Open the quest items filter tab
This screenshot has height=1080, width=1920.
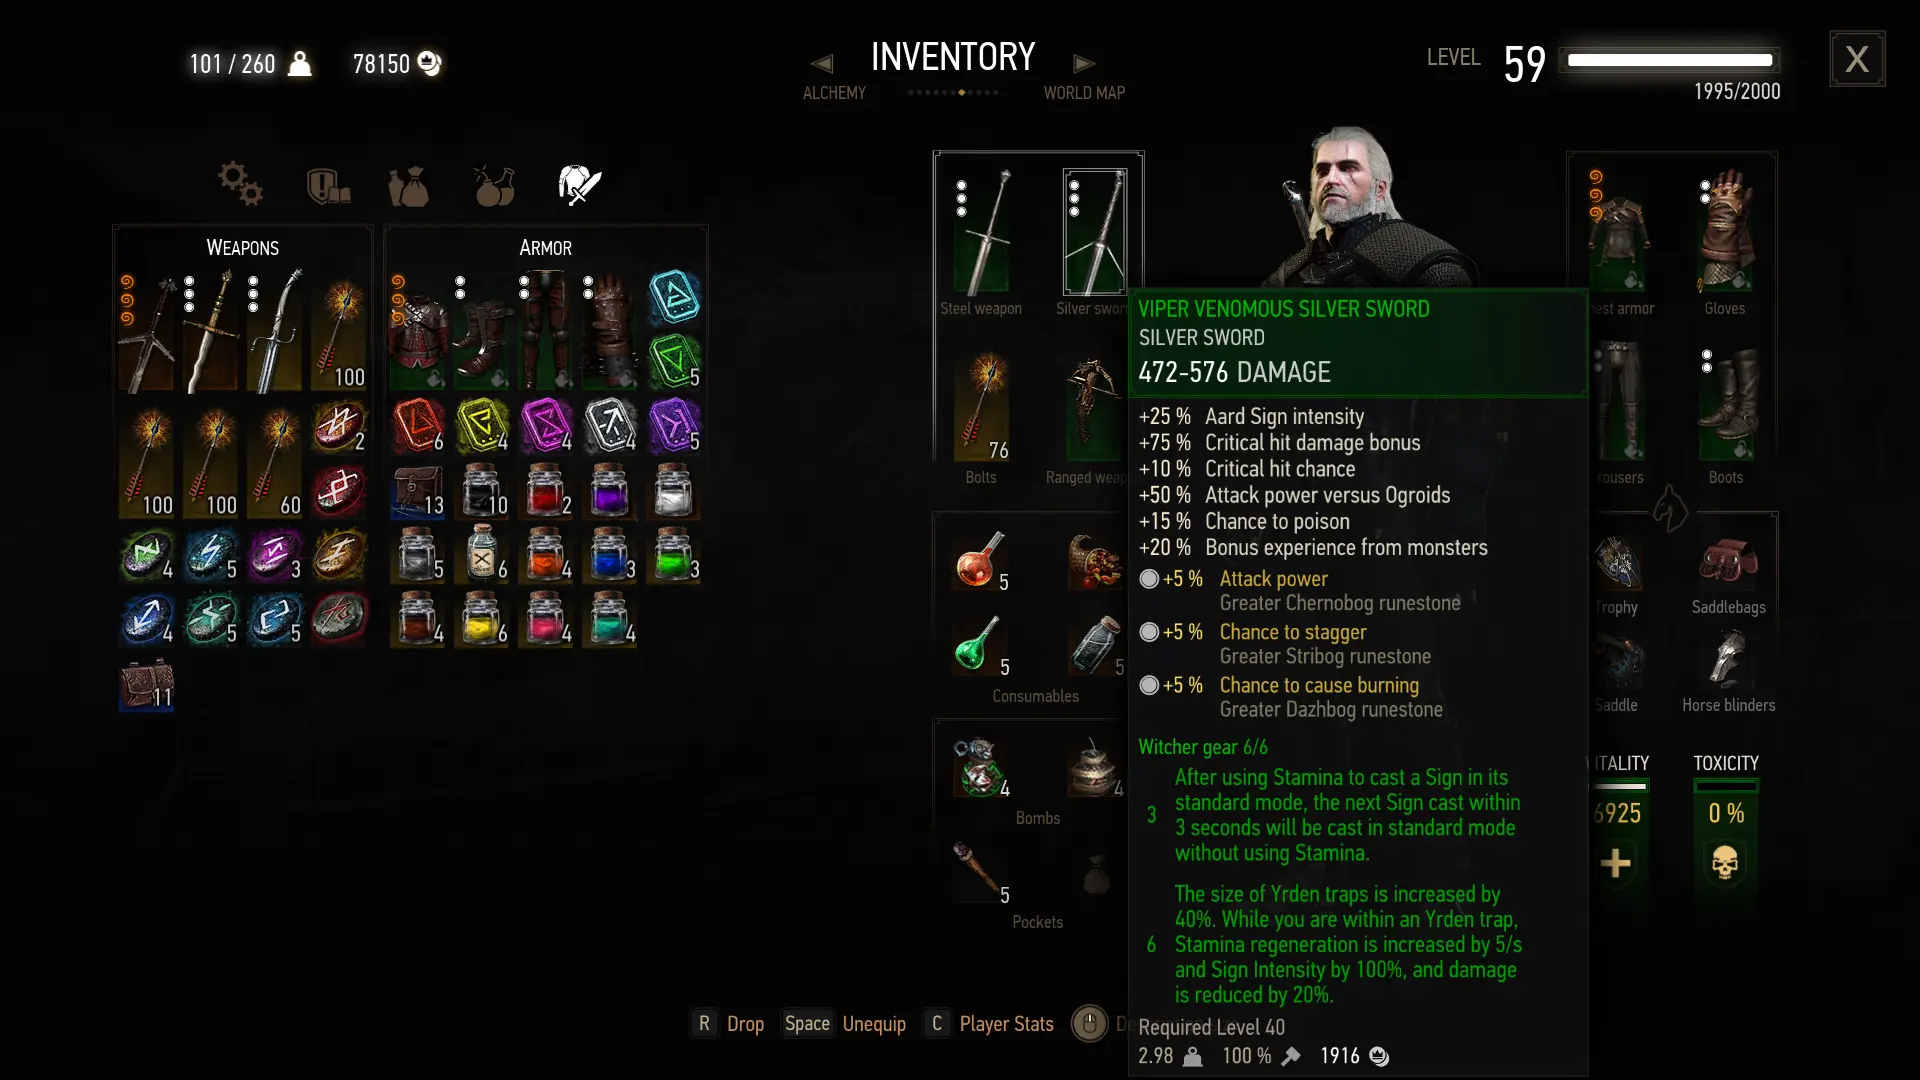point(328,186)
